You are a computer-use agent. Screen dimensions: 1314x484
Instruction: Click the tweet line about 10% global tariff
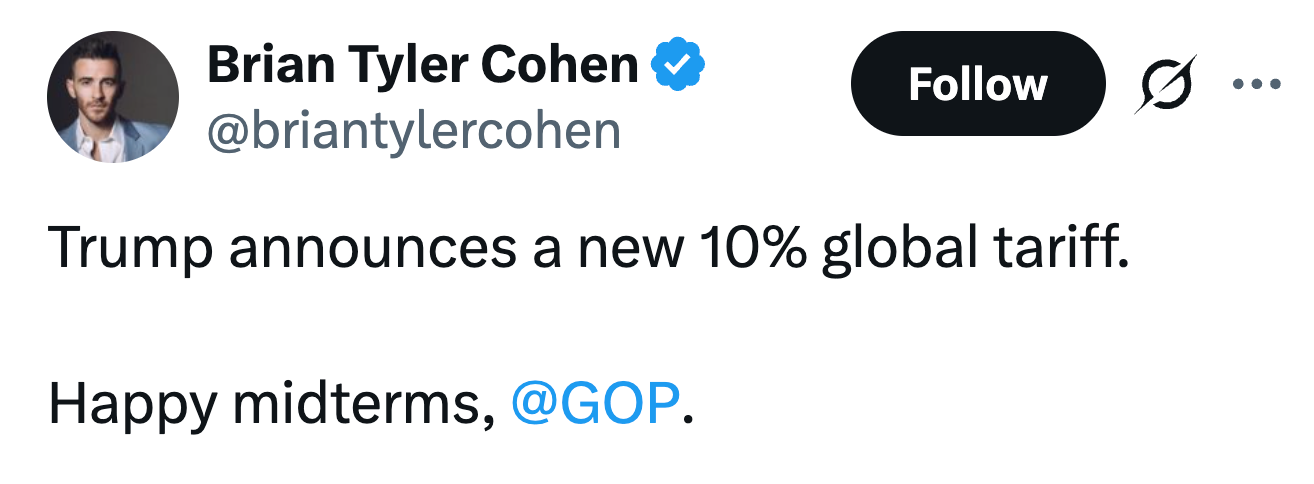(588, 247)
